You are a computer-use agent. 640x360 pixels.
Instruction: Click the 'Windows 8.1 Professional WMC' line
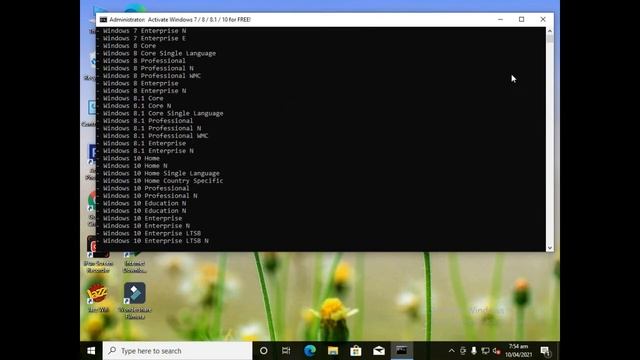[x=156, y=136]
